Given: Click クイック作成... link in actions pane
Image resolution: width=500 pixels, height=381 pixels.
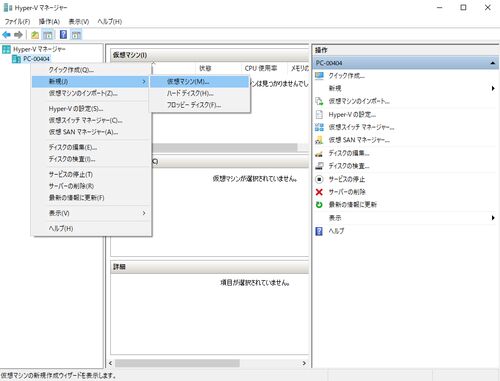Looking at the screenshot, I should (x=347, y=76).
